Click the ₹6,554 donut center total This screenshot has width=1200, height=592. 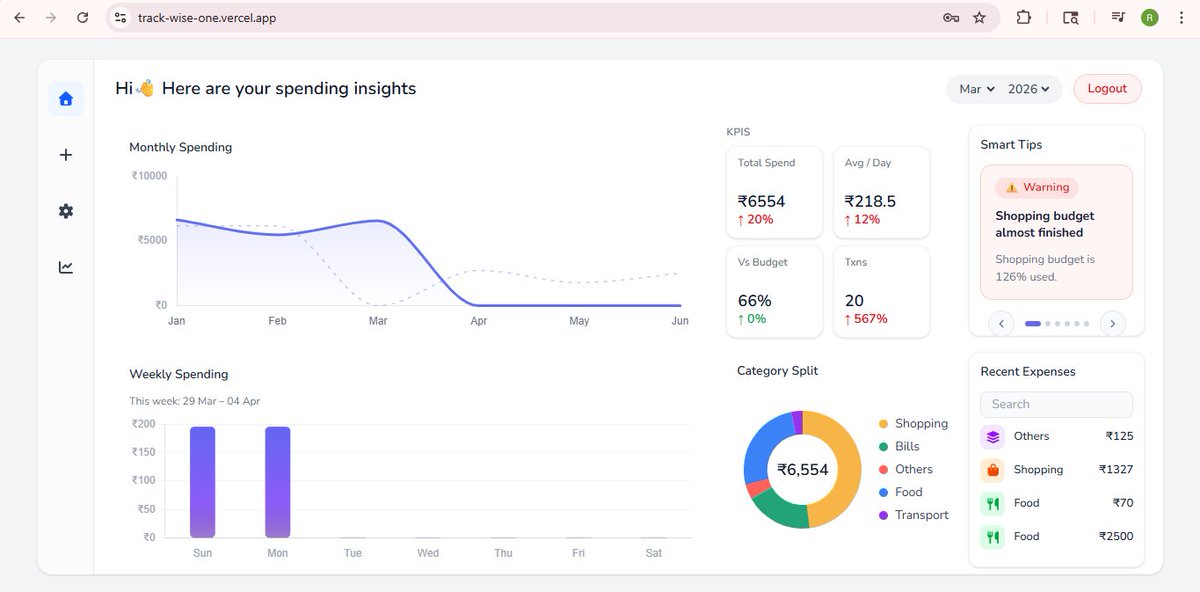803,470
